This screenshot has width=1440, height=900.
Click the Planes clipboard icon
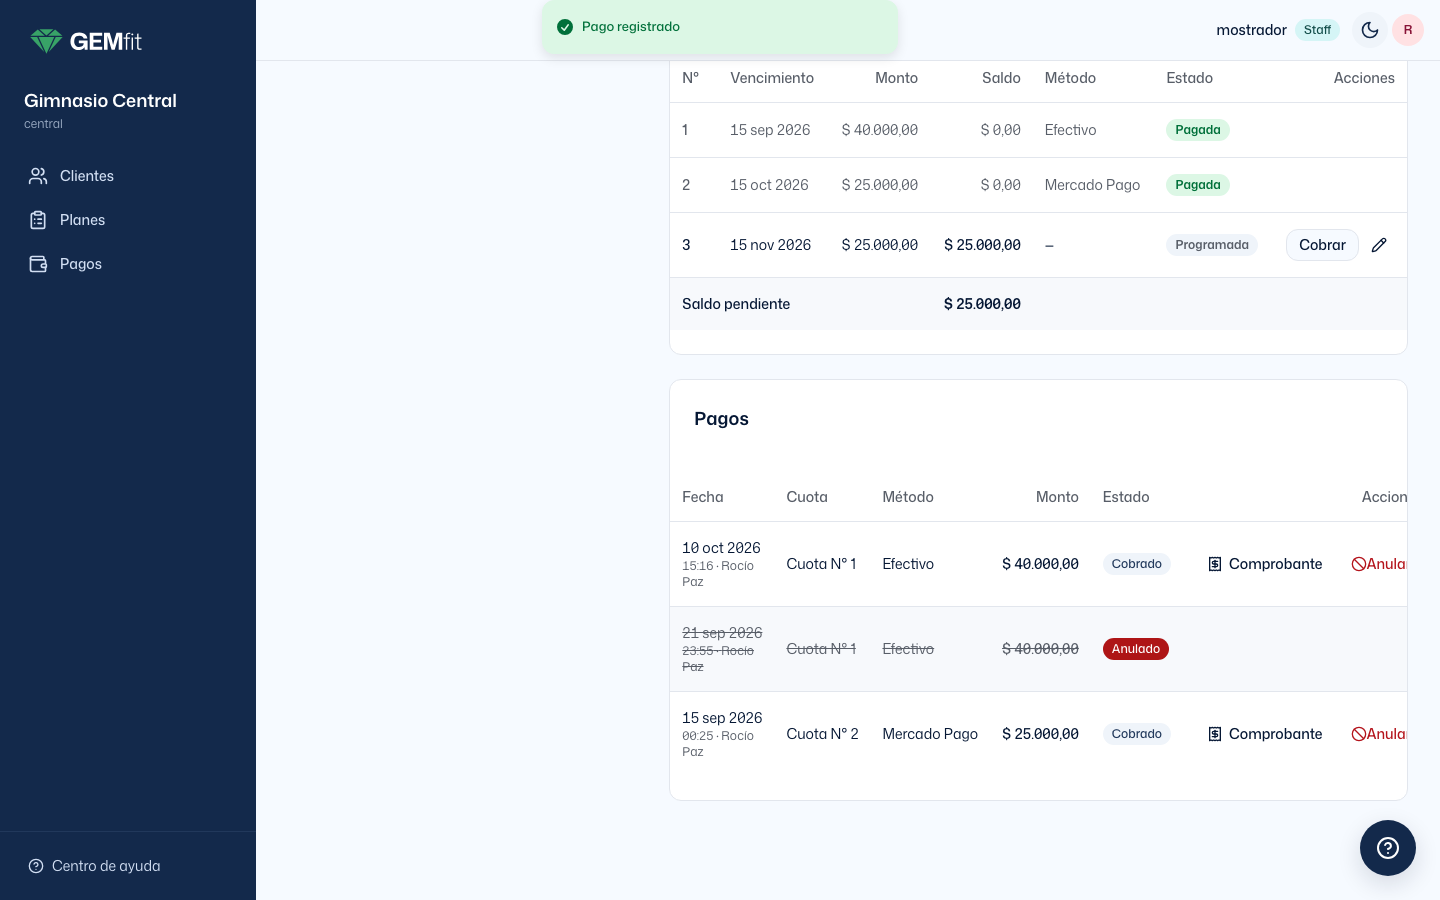tap(38, 220)
